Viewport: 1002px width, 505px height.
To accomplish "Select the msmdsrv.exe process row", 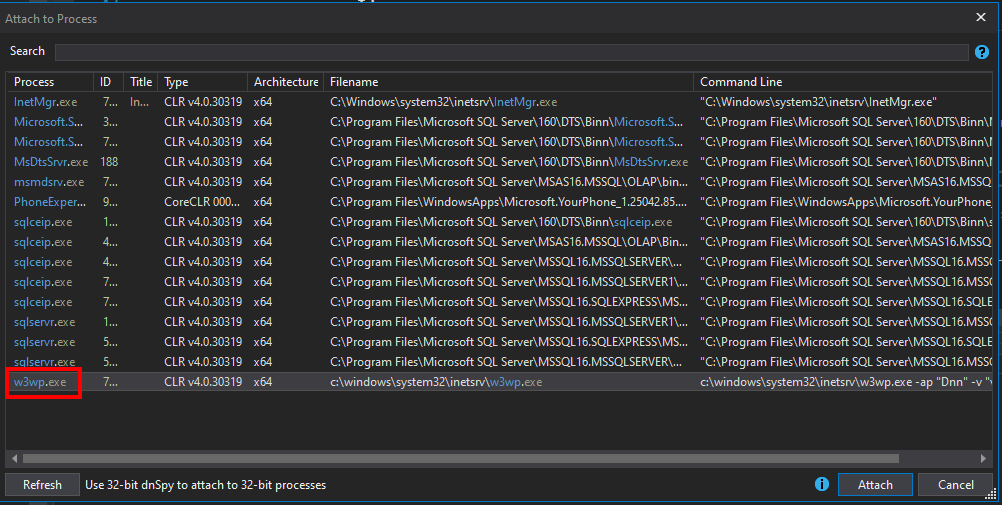I will coord(499,182).
